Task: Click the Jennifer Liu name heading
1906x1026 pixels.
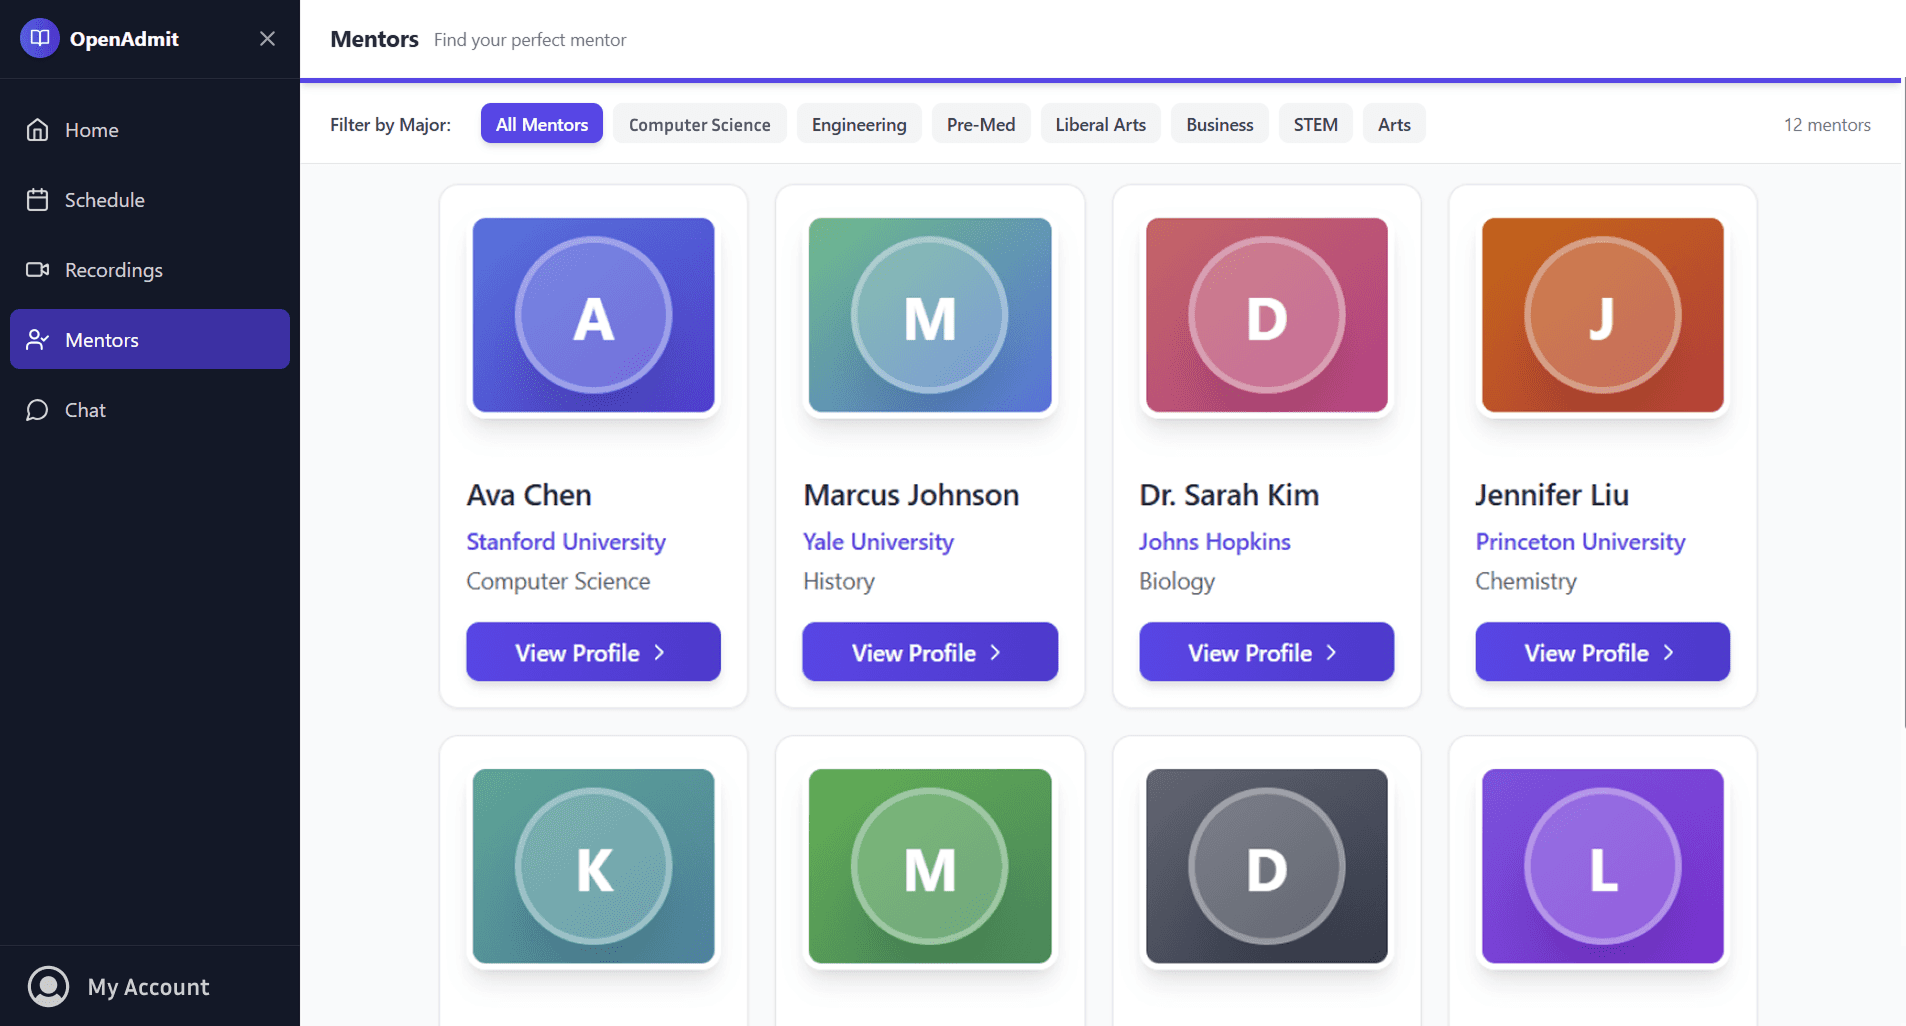Action: click(x=1552, y=495)
